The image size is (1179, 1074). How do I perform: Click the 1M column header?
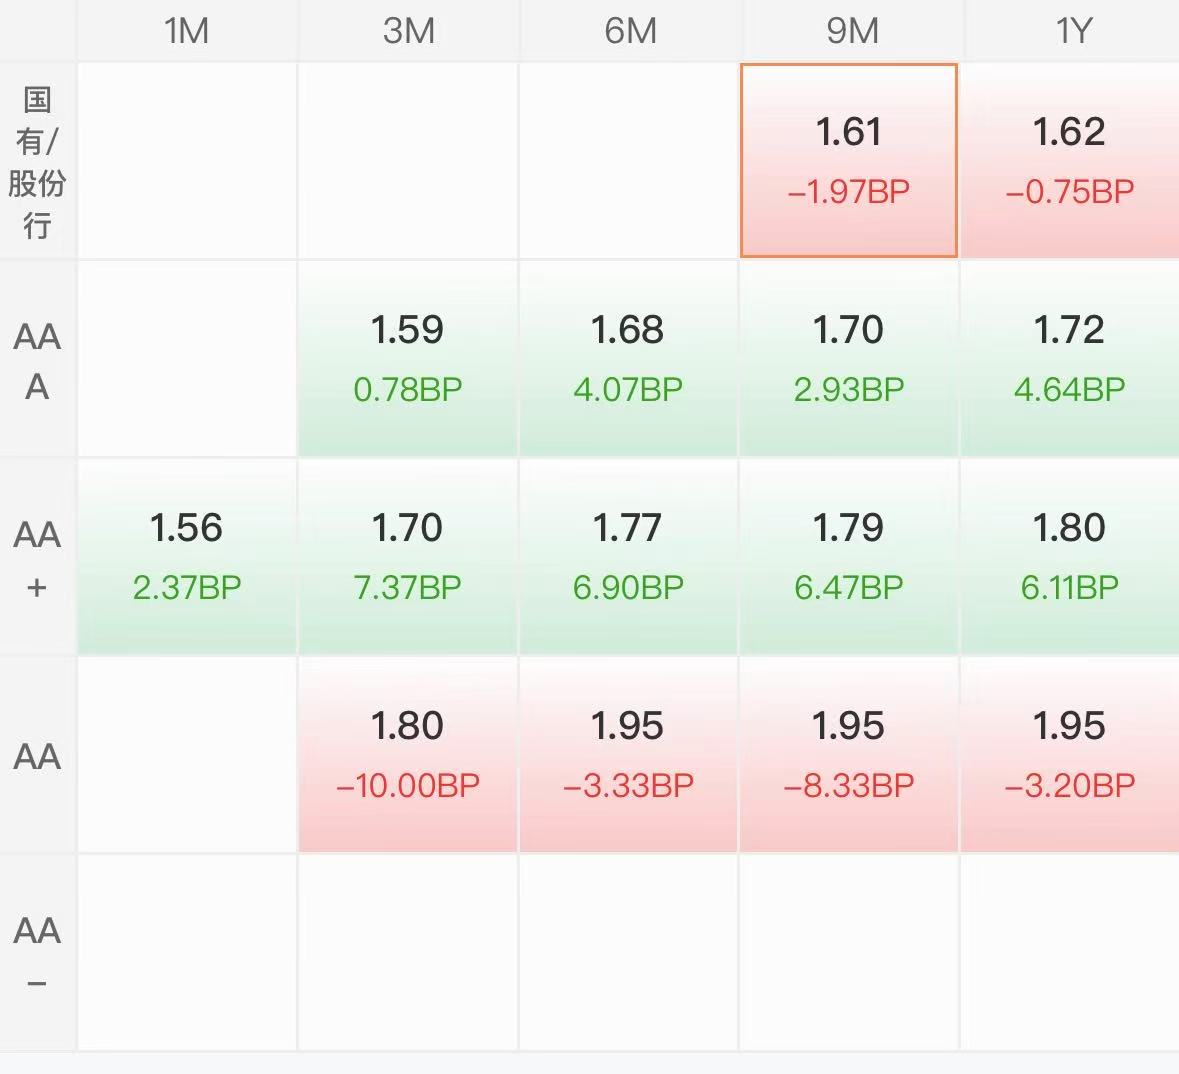(x=186, y=31)
